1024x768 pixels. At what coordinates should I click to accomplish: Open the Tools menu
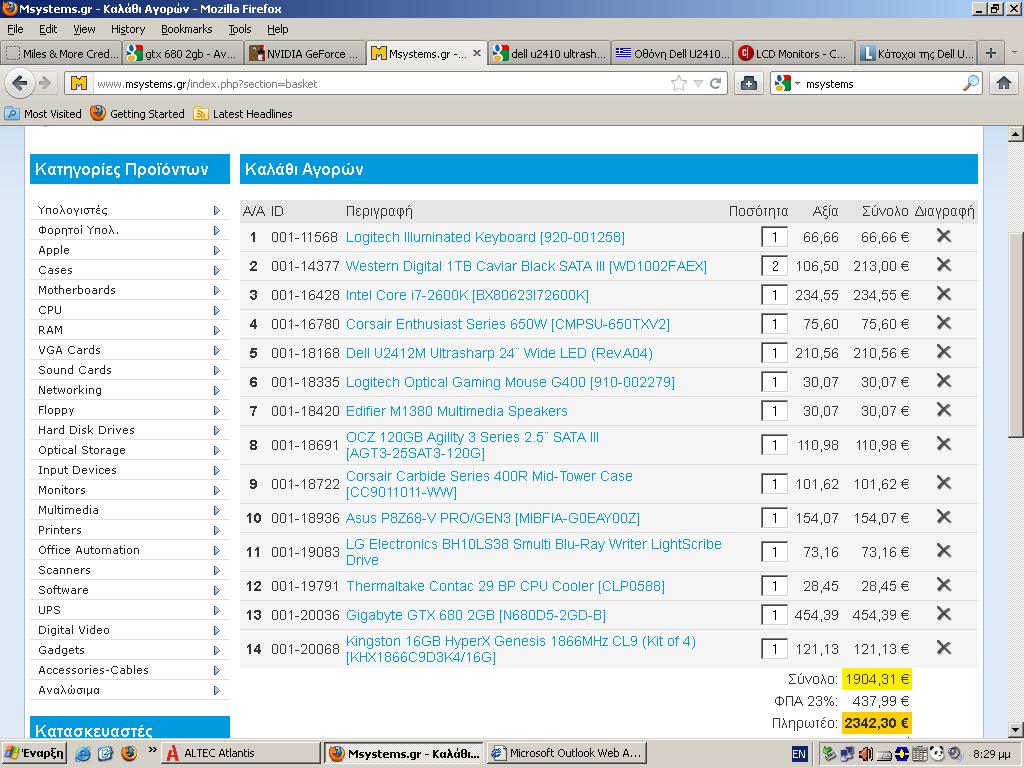click(240, 29)
